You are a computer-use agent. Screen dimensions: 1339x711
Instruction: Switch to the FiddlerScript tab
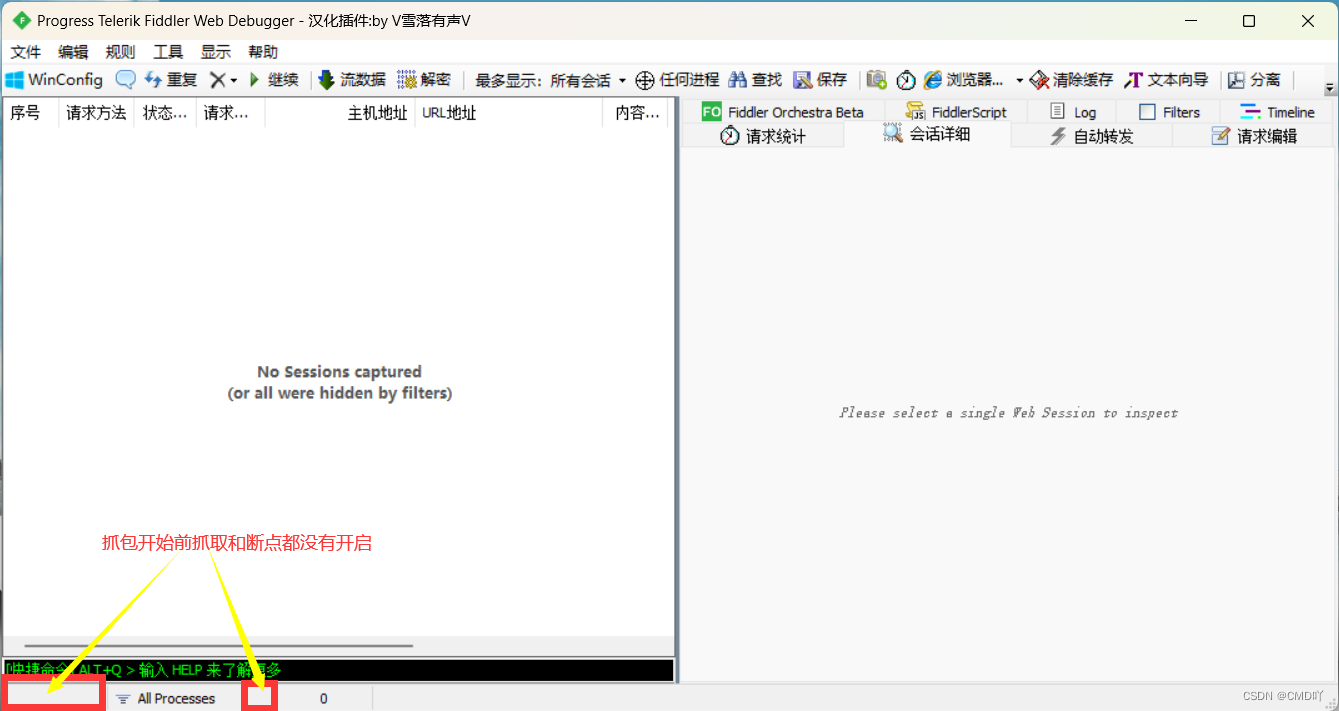click(956, 112)
